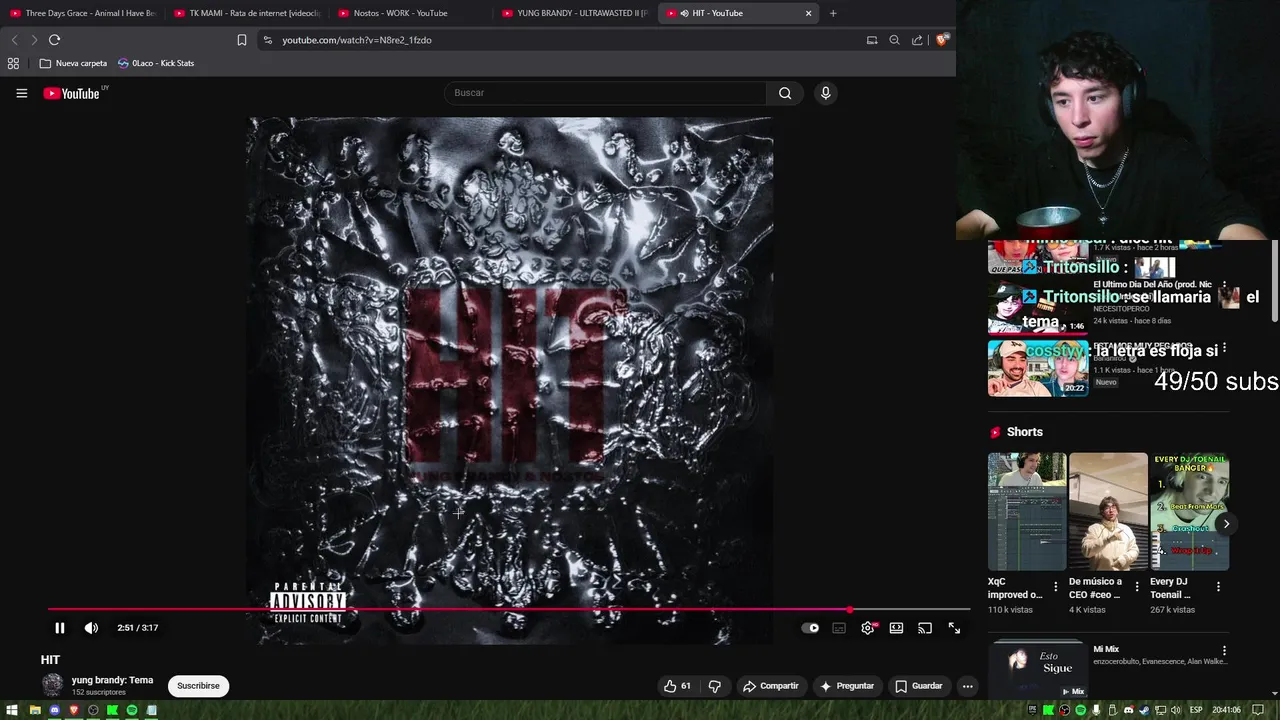
Task: Open Nueva carpeta bookmarks folder
Action: coord(73,63)
